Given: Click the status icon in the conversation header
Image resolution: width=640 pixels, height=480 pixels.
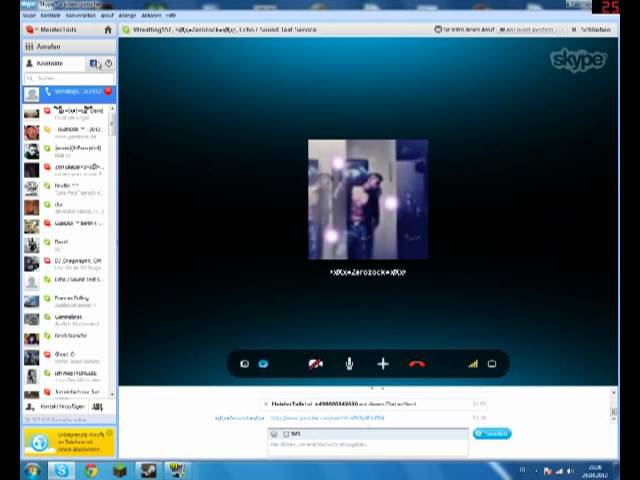Looking at the screenshot, I should pyautogui.click(x=126, y=30).
